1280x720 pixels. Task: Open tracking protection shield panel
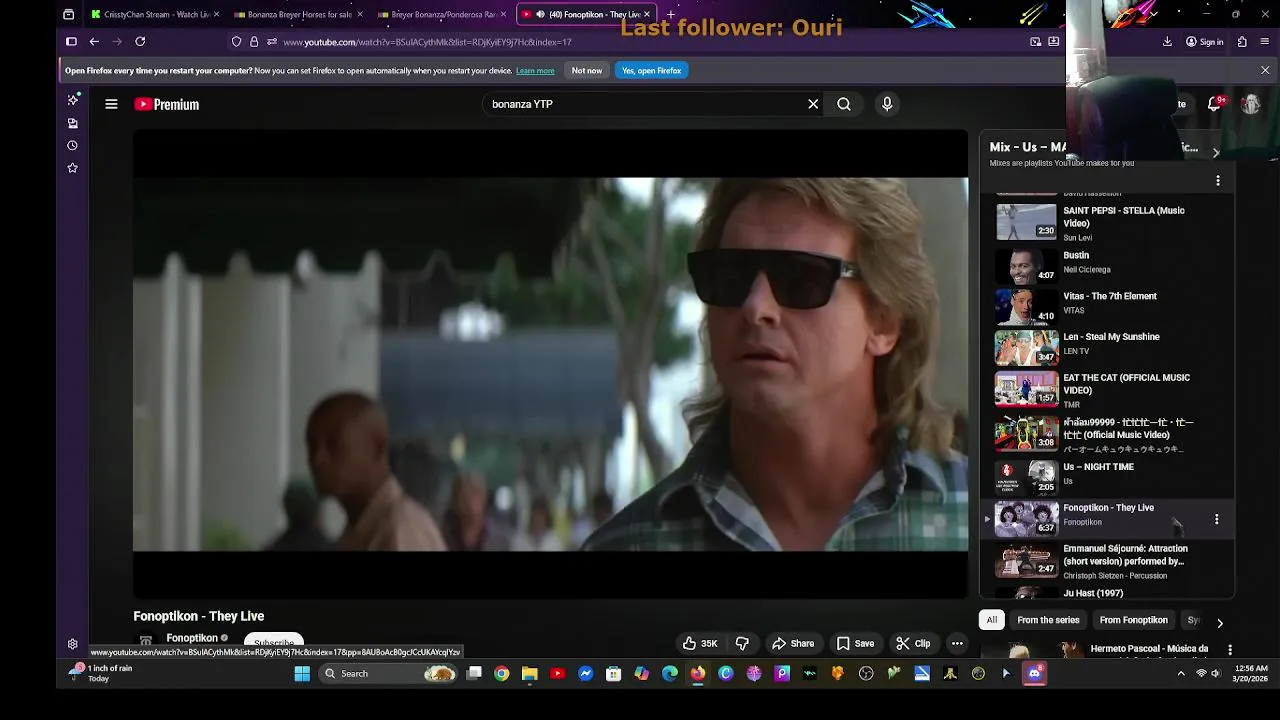(x=236, y=42)
